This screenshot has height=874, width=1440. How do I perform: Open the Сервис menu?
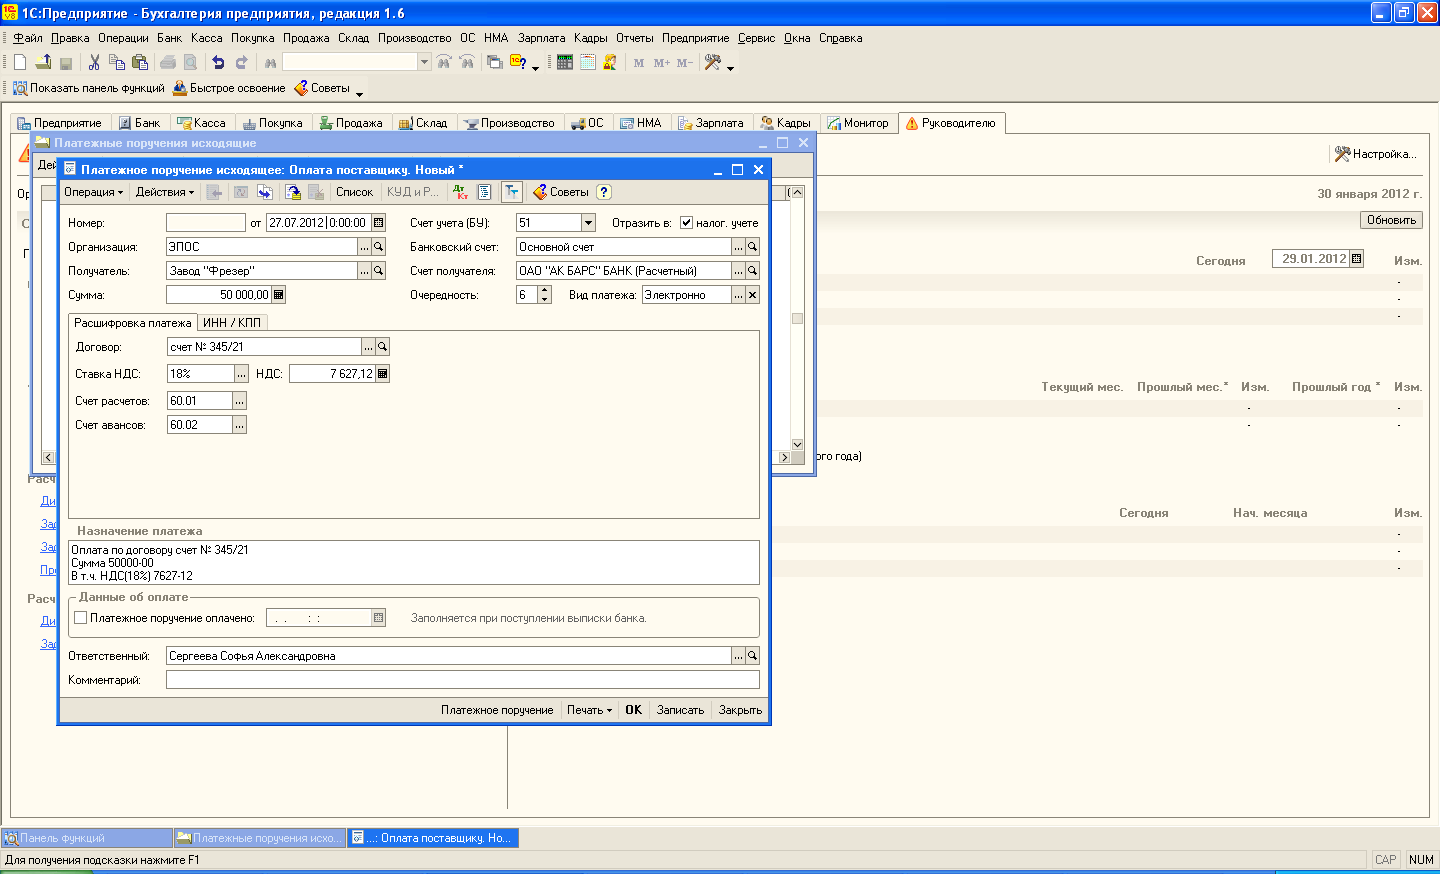pyautogui.click(x=756, y=38)
